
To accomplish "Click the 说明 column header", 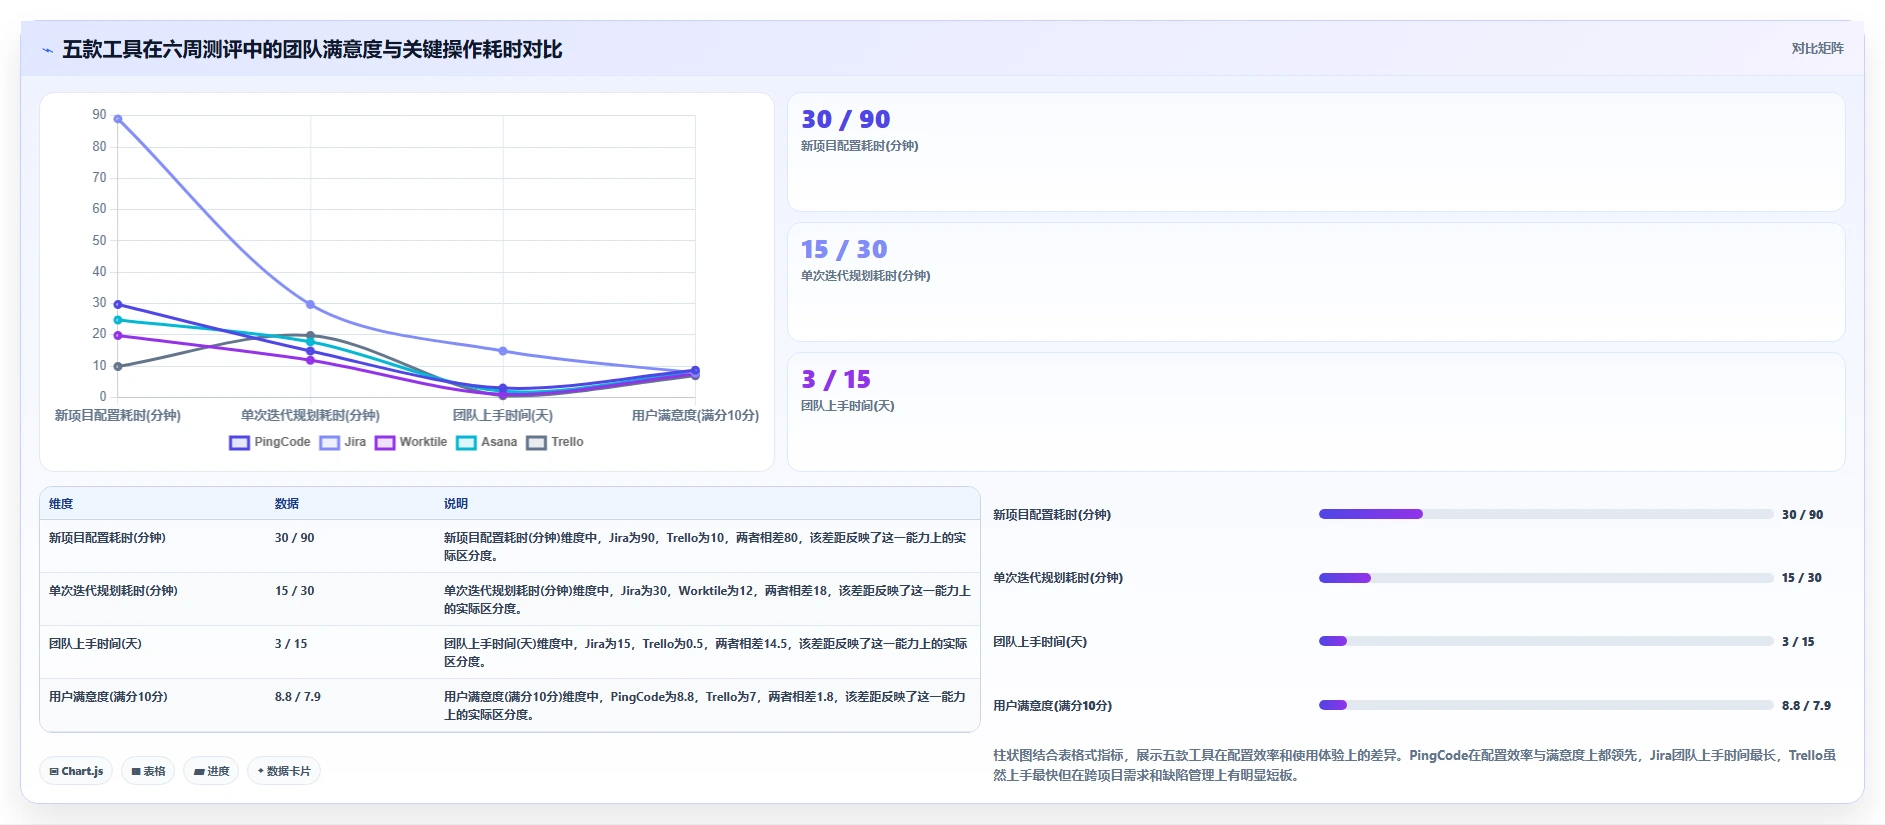I will pyautogui.click(x=456, y=504).
